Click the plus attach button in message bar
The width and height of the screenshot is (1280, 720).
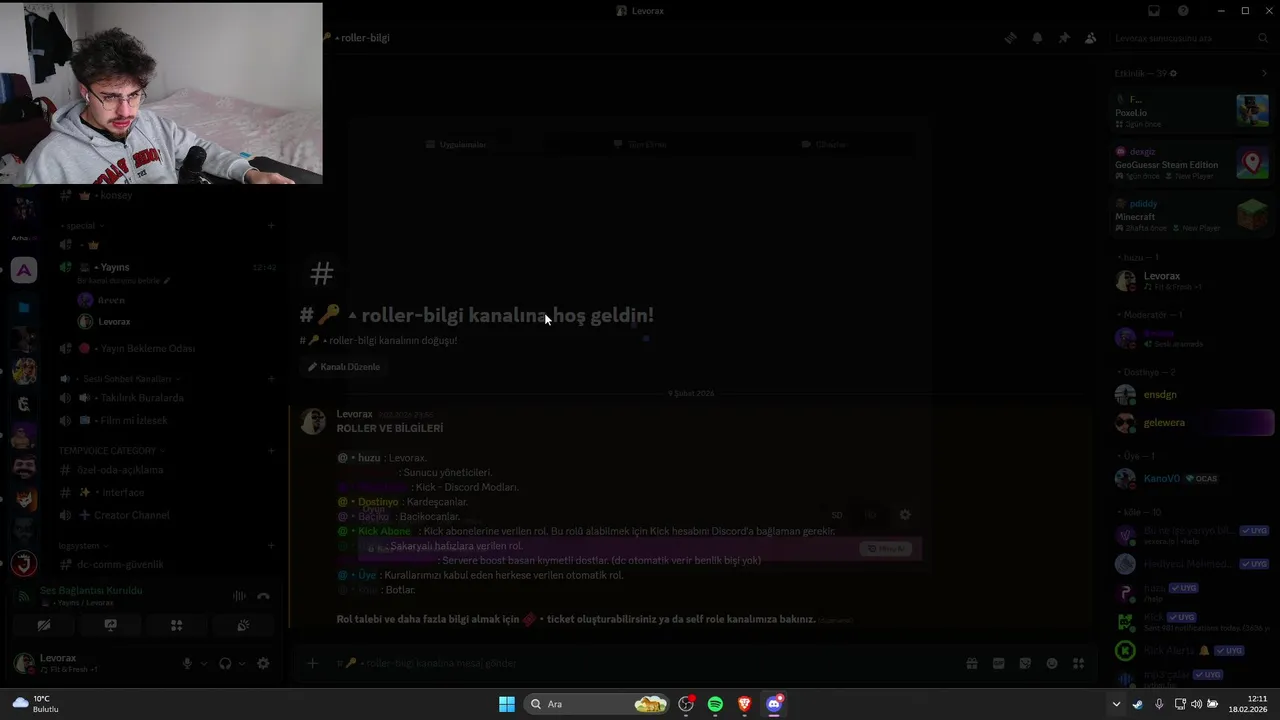click(x=312, y=663)
